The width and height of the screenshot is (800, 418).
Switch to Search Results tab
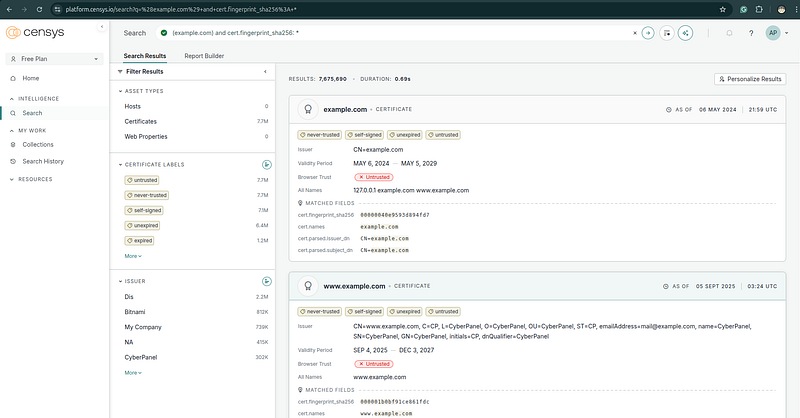[x=144, y=56]
